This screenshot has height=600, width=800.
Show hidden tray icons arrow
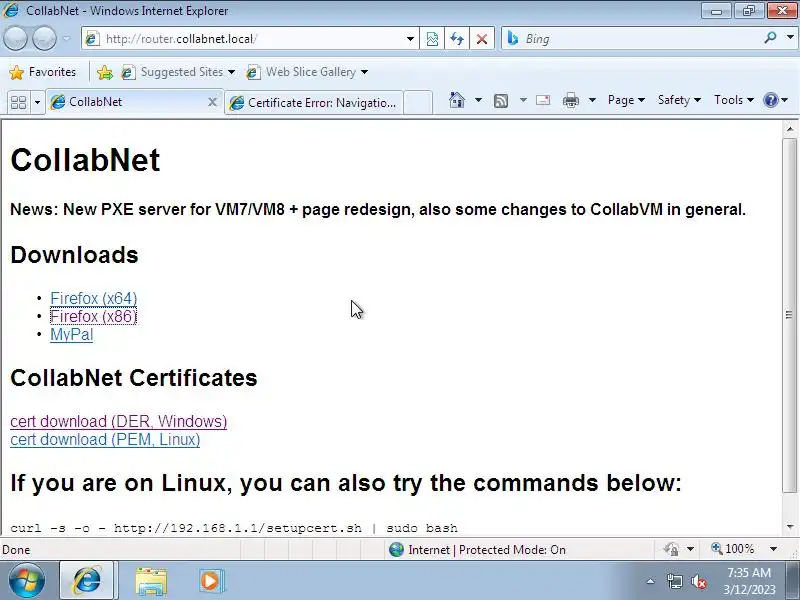650,581
